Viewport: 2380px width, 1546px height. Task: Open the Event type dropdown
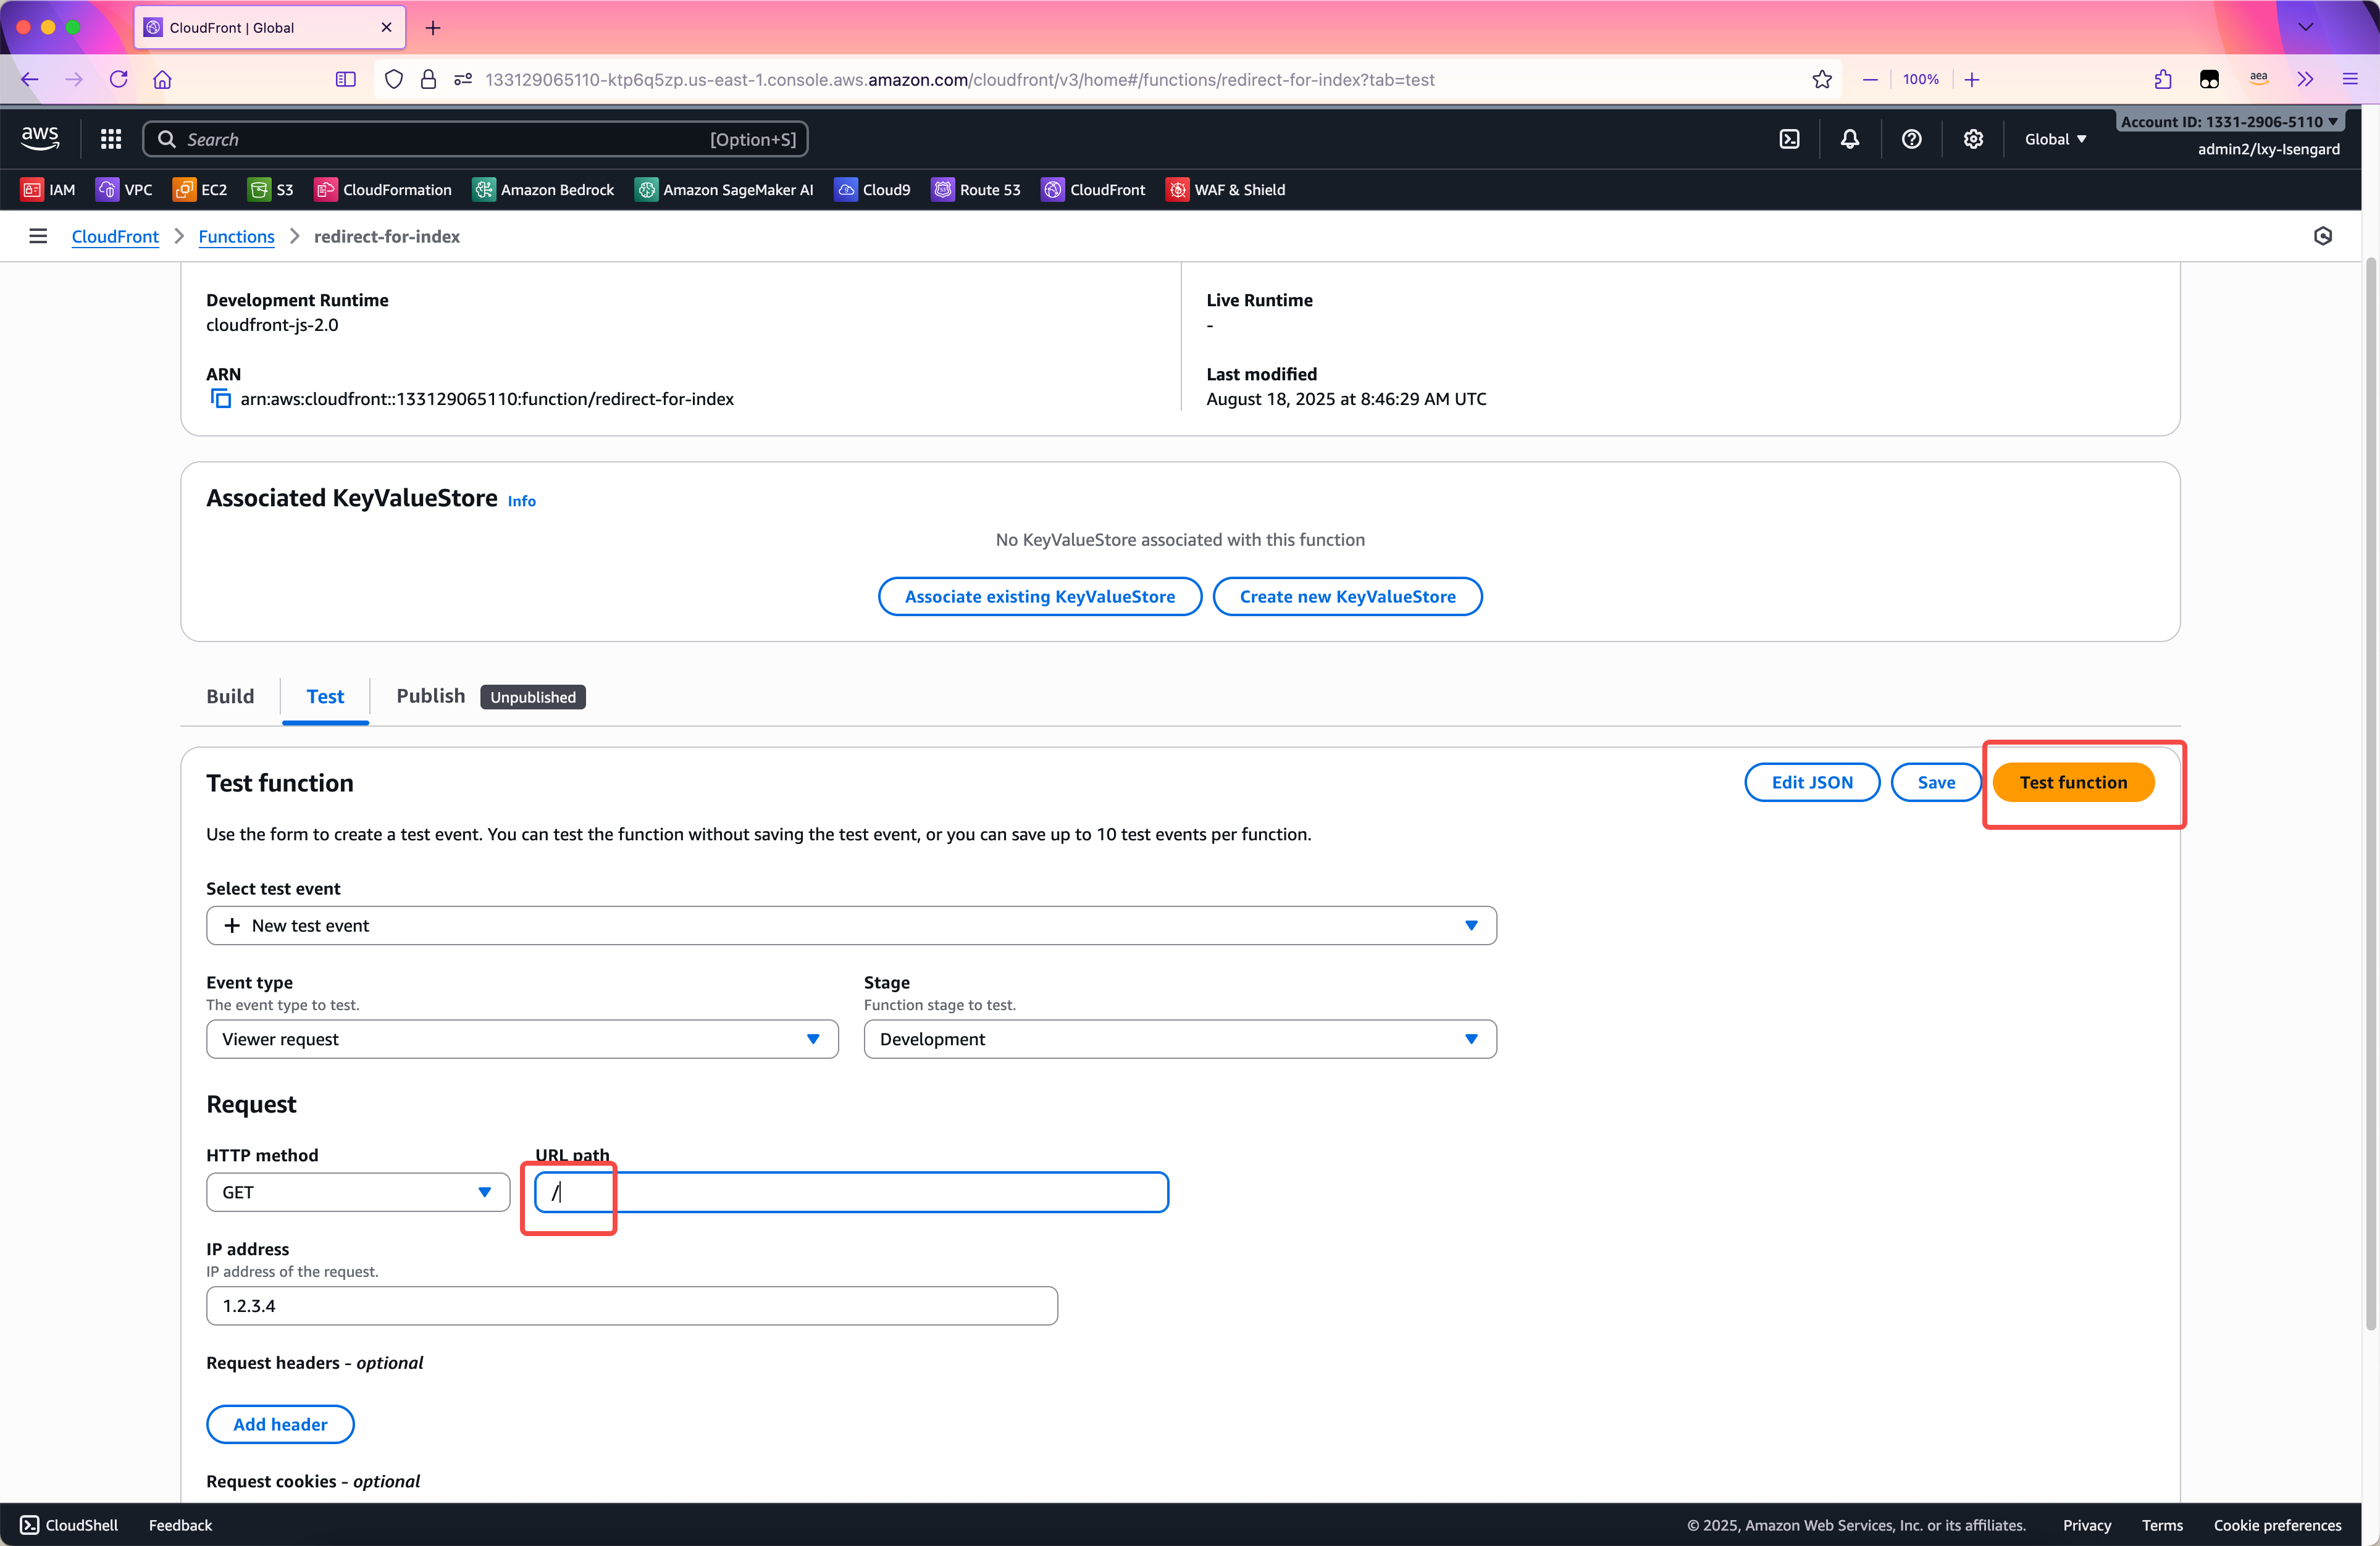click(521, 1039)
